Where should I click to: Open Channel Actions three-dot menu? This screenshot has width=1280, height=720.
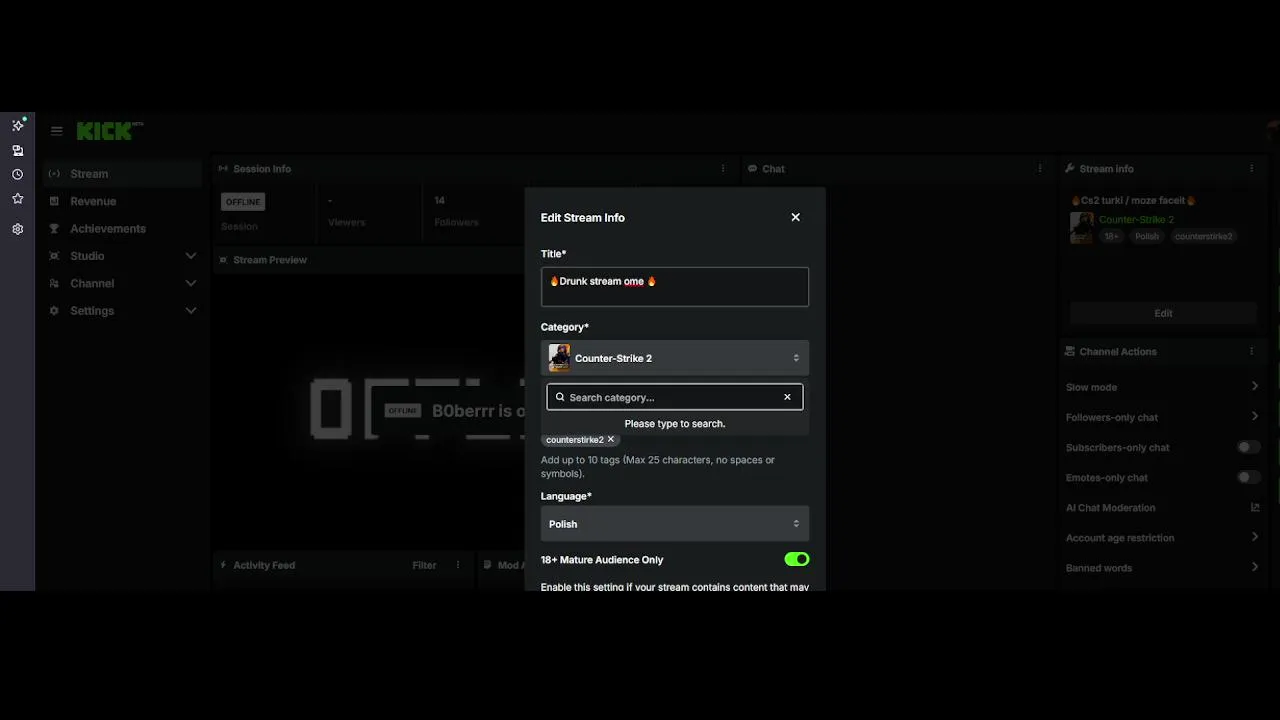coord(1252,351)
